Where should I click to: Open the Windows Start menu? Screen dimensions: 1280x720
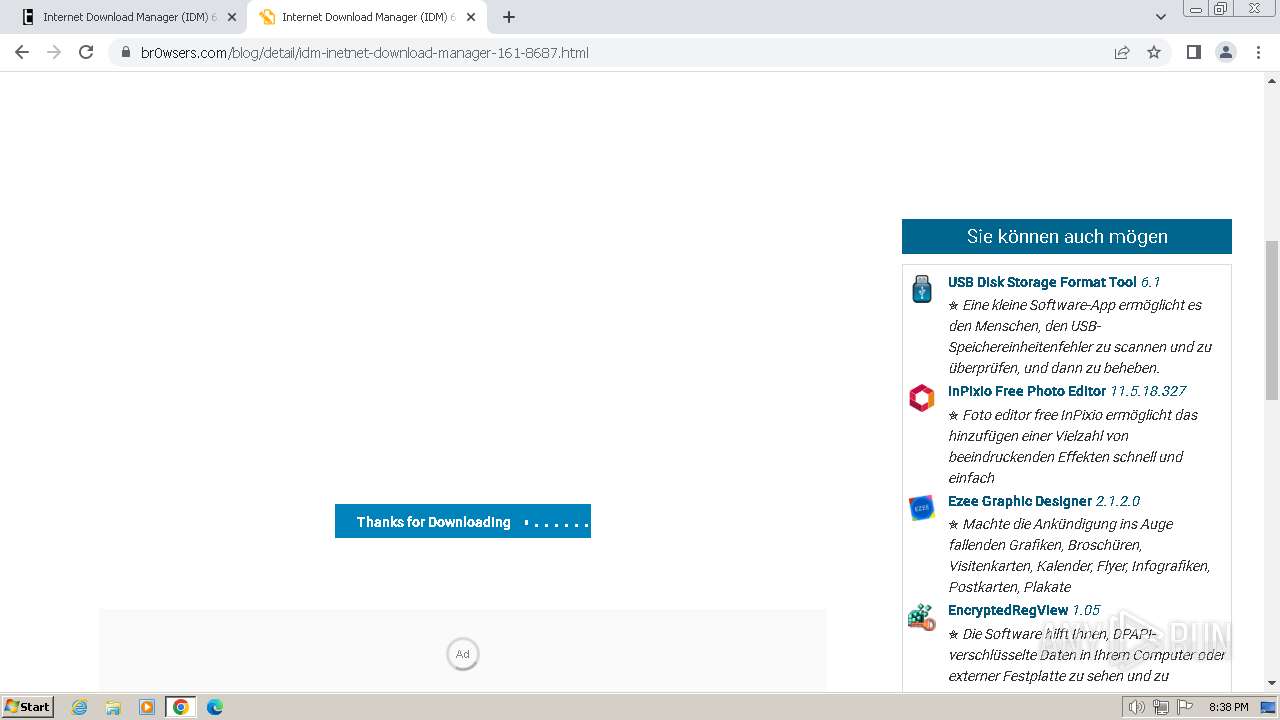click(28, 706)
